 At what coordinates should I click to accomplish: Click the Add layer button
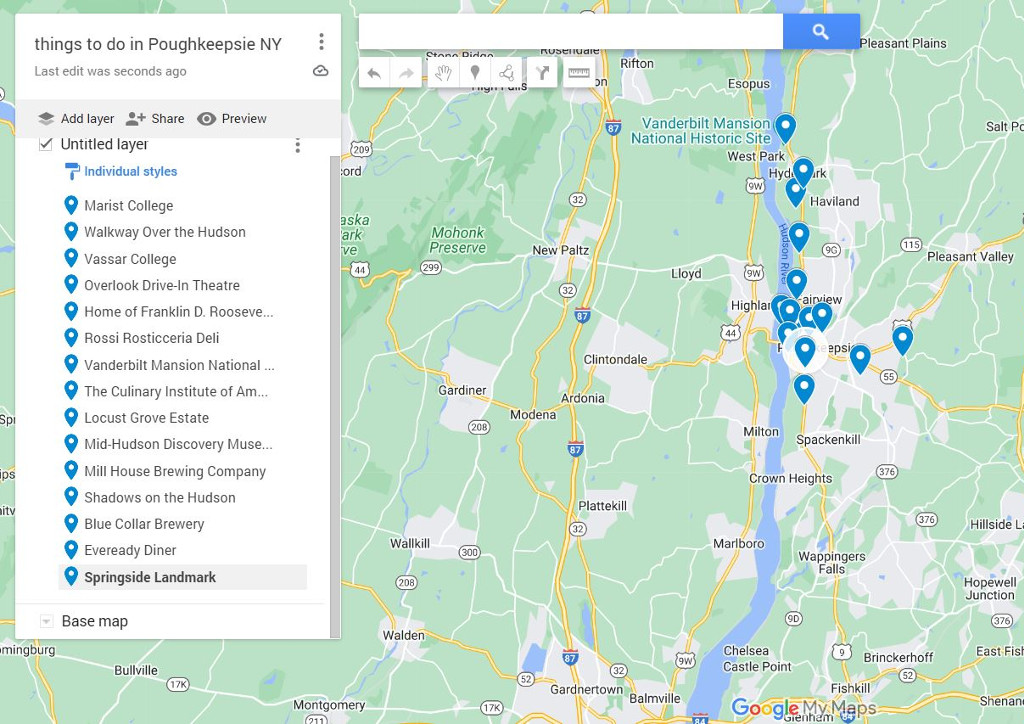click(x=76, y=119)
